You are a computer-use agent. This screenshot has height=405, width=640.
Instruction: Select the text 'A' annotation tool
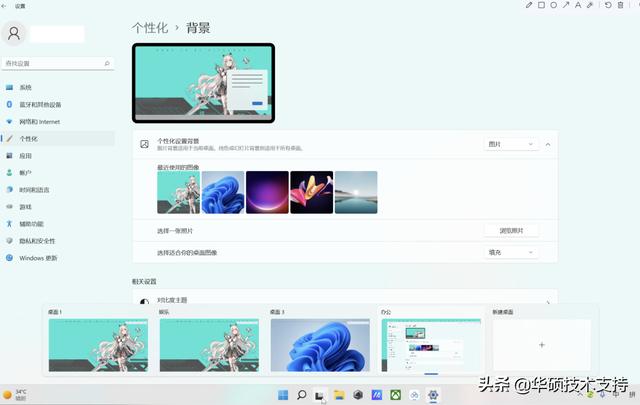point(578,5)
